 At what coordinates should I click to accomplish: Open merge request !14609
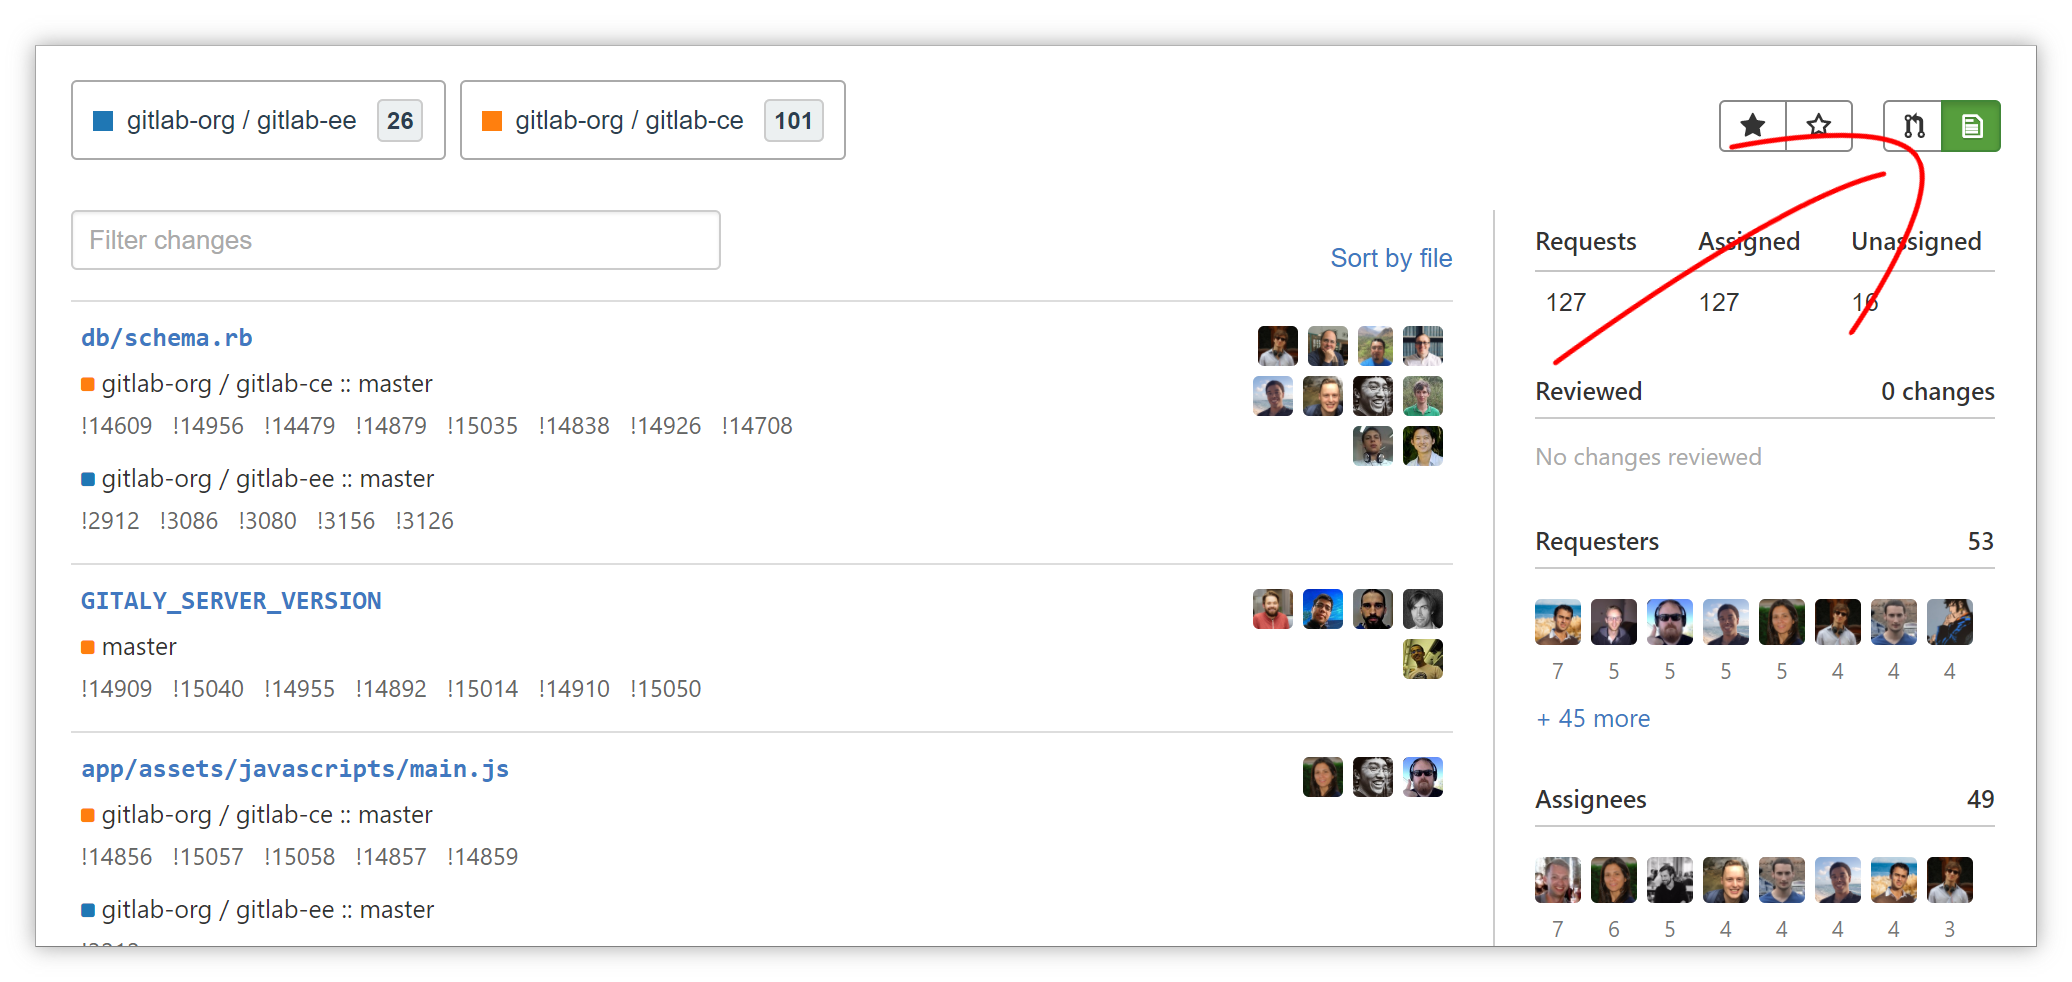pos(117,426)
